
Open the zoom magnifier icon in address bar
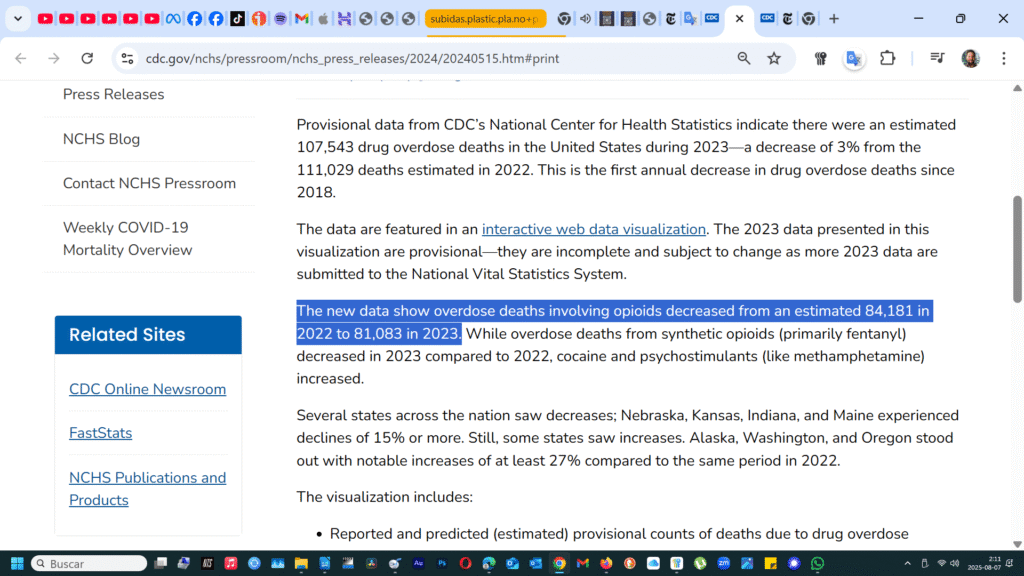[744, 58]
